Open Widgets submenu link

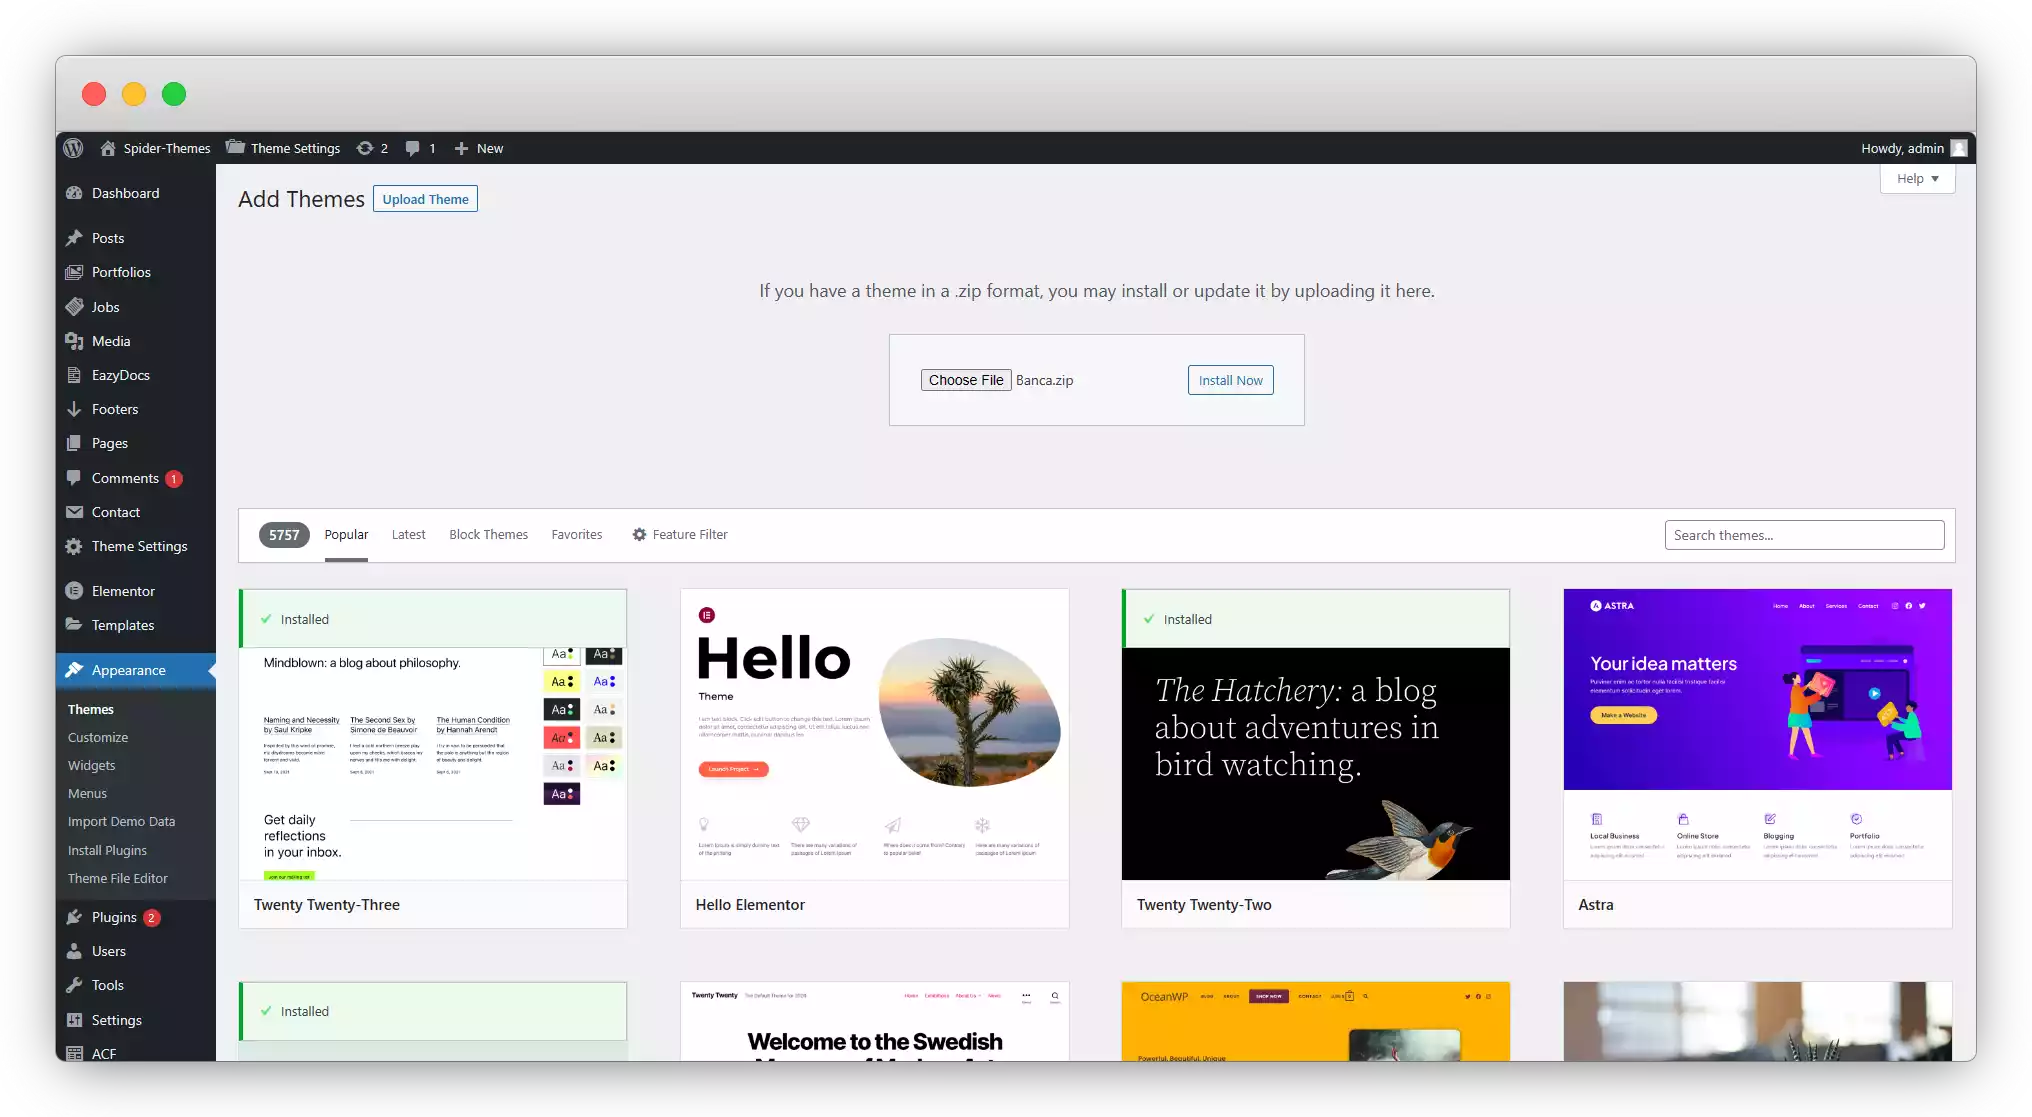(x=92, y=765)
